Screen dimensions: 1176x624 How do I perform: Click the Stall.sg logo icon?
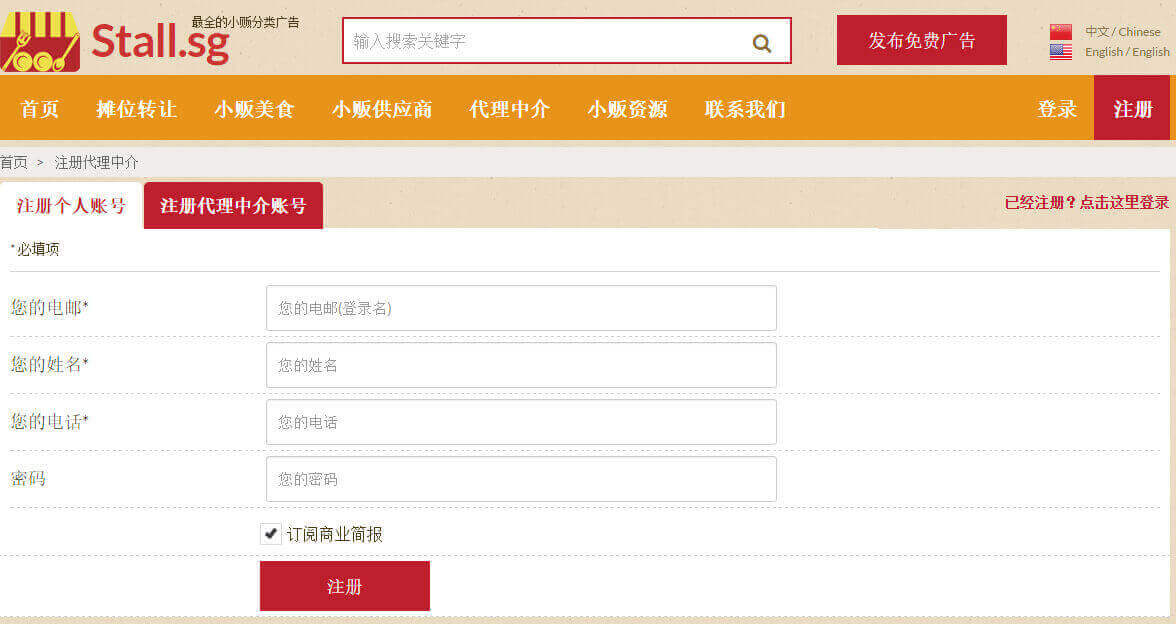(x=40, y=41)
